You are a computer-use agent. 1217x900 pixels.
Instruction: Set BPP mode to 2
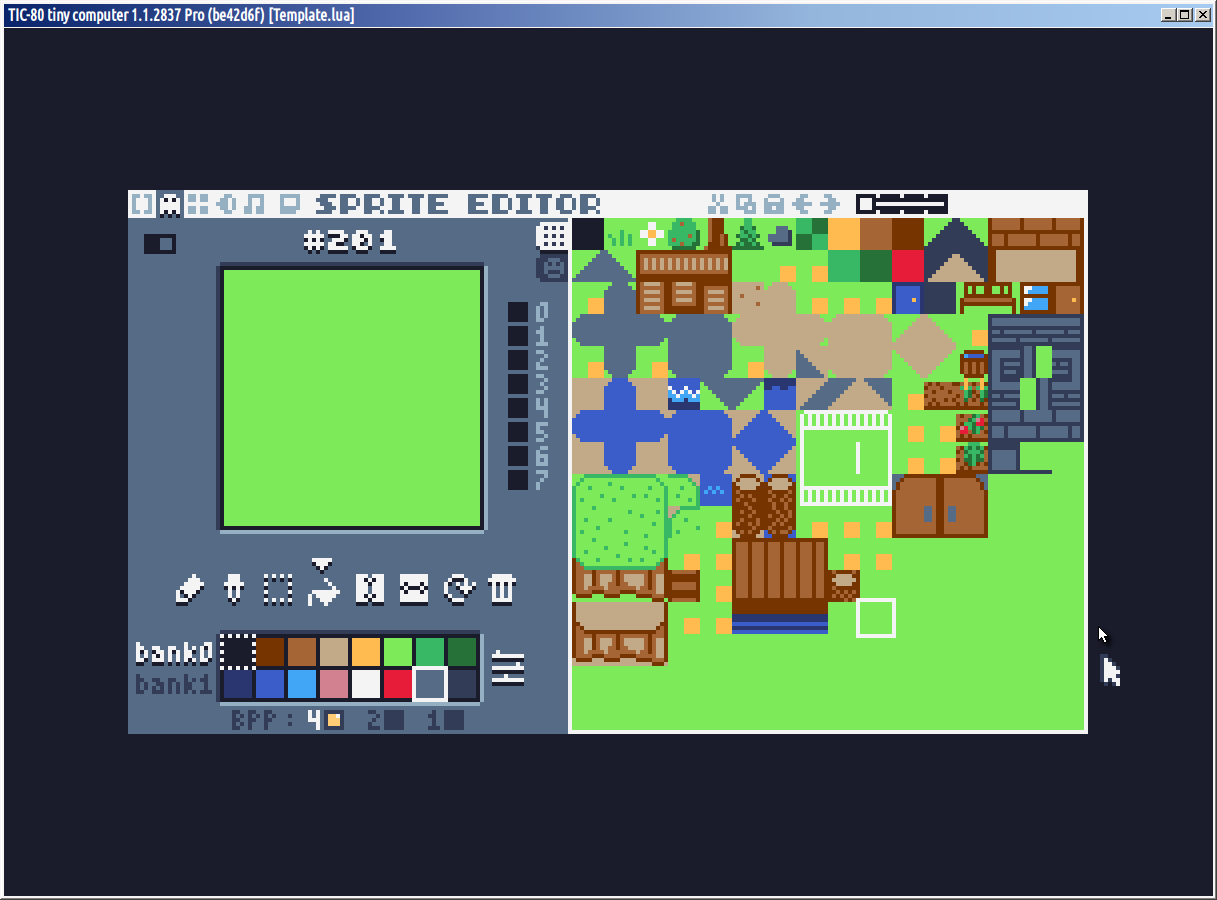385,720
